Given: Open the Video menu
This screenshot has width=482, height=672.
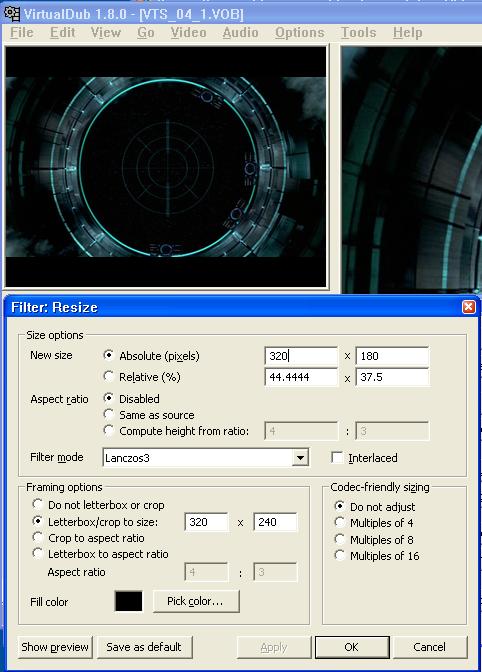Looking at the screenshot, I should 188,33.
